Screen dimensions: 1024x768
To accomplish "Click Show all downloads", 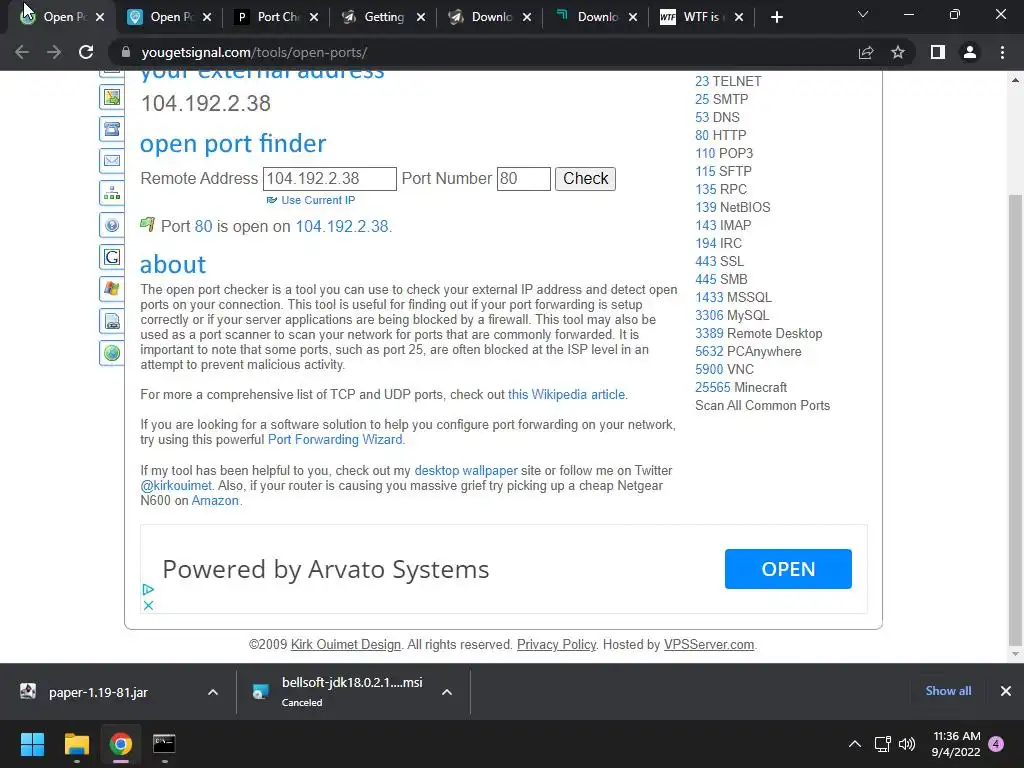I will (x=948, y=691).
